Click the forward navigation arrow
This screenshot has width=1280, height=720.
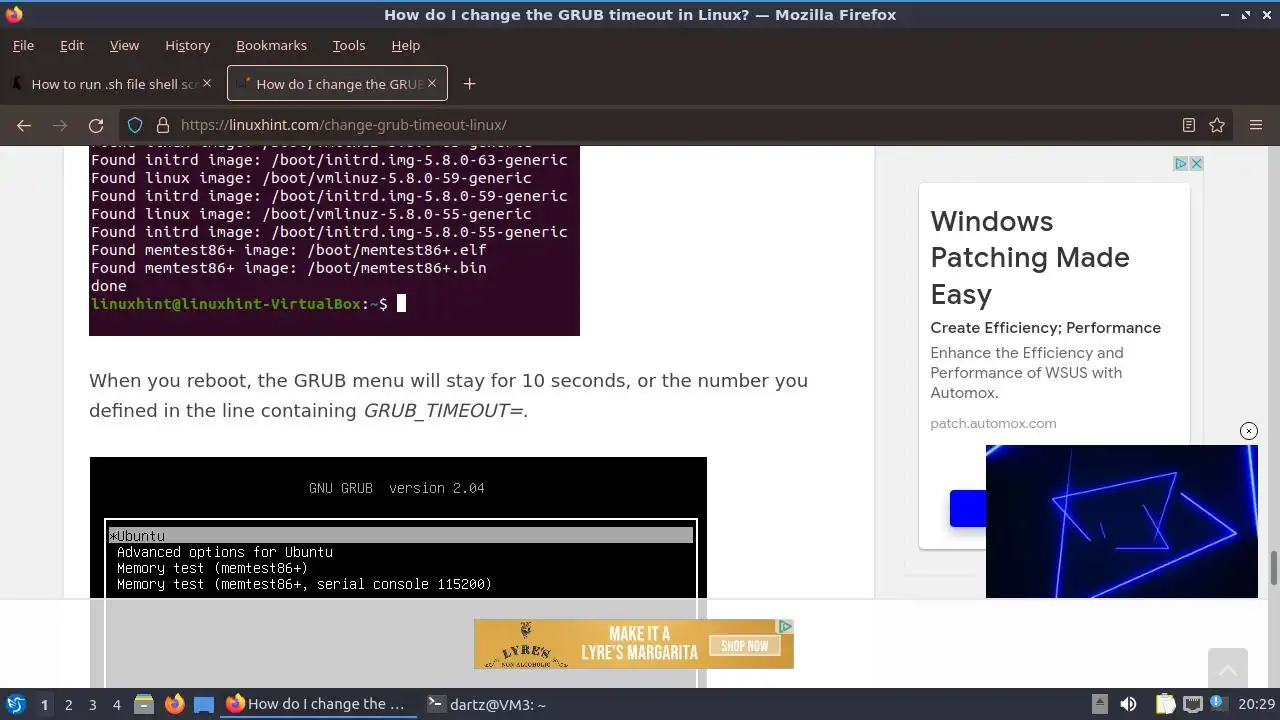click(x=60, y=125)
